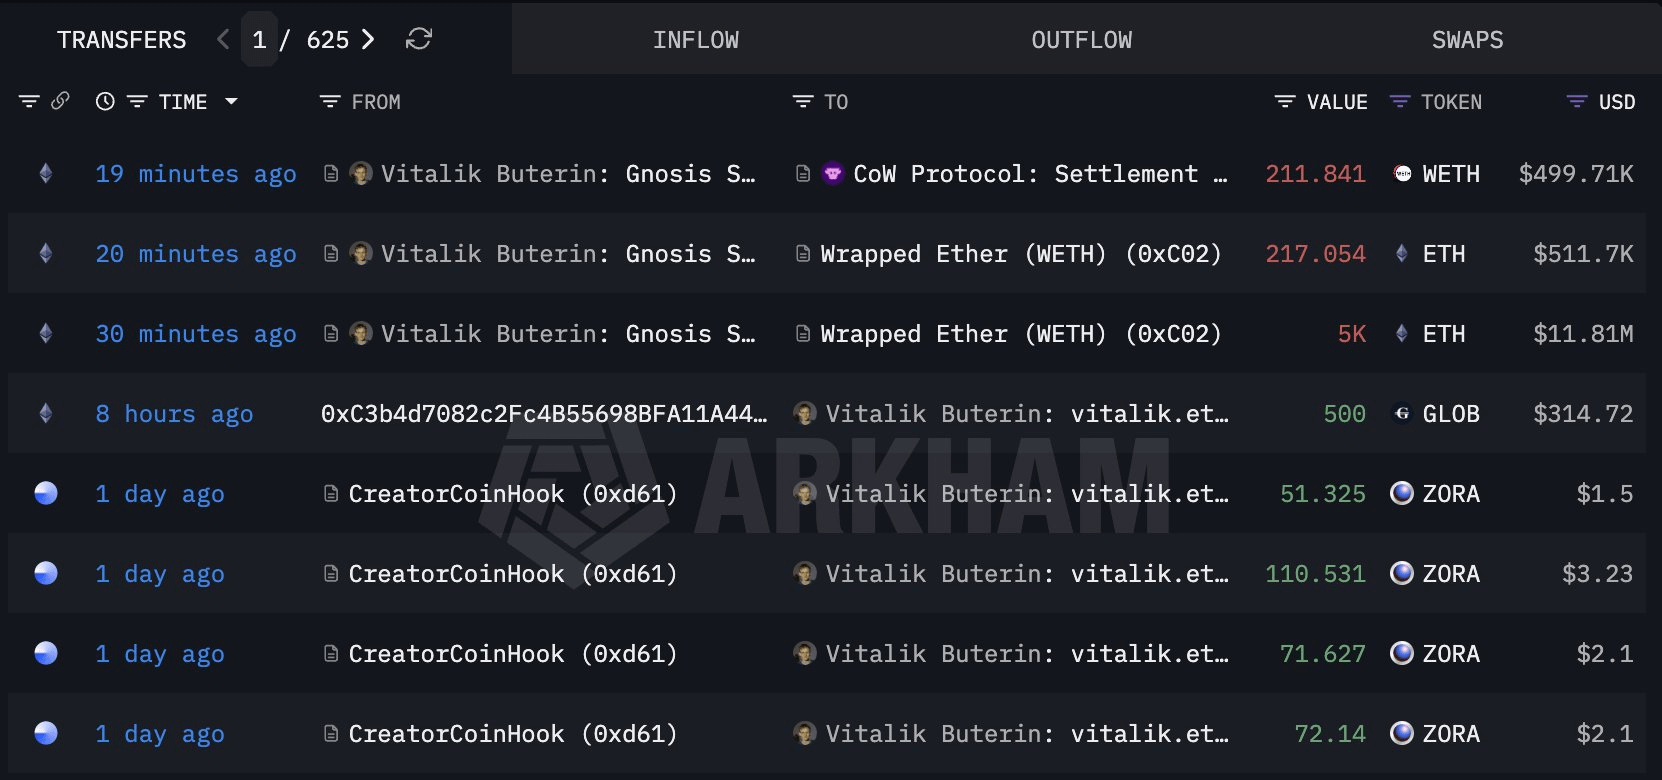
Task: Switch to the INFLOW tab
Action: tap(696, 40)
